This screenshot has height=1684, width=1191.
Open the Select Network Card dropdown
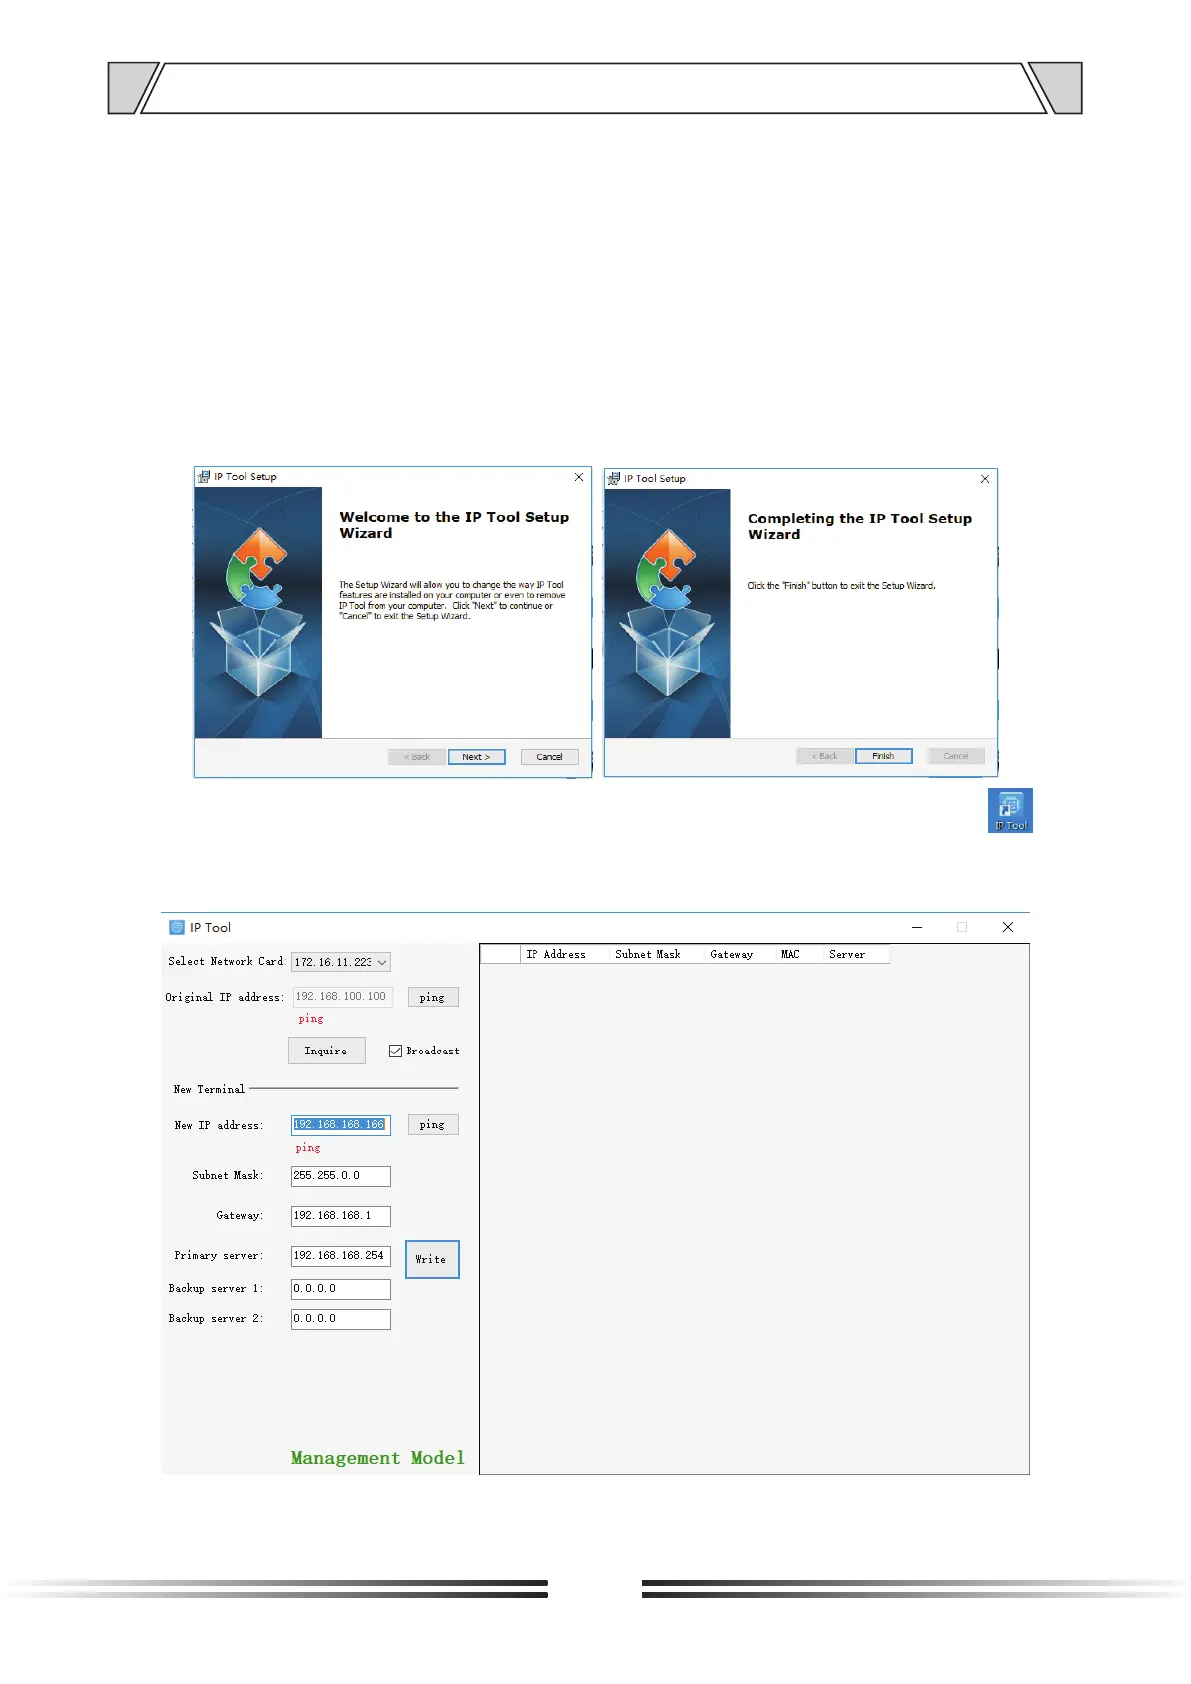[x=341, y=962]
